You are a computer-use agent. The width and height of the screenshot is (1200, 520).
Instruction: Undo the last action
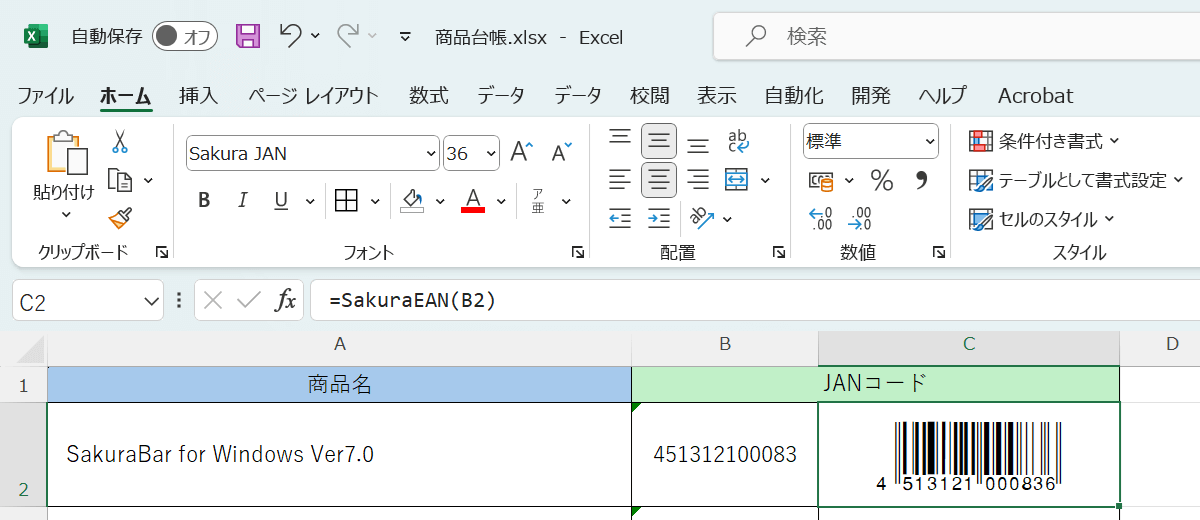[291, 36]
